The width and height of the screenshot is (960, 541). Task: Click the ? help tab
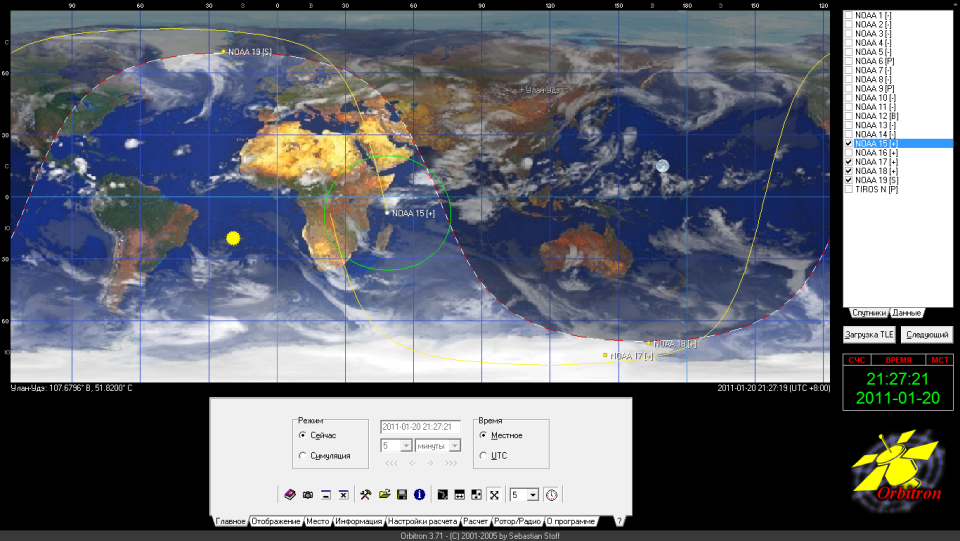click(x=620, y=521)
